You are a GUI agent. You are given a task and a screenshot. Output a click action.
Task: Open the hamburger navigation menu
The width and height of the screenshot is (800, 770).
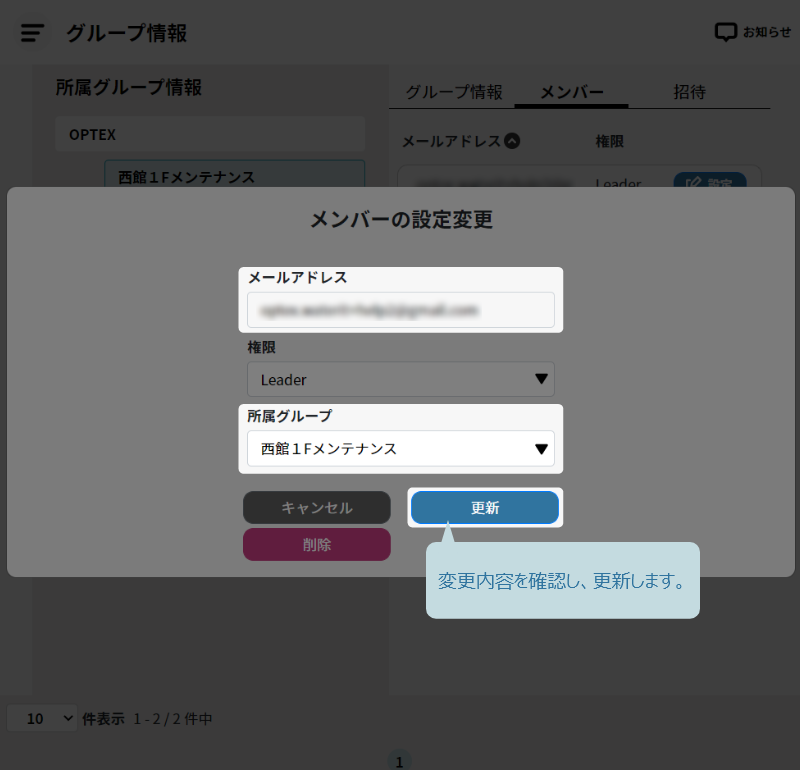pyautogui.click(x=32, y=33)
